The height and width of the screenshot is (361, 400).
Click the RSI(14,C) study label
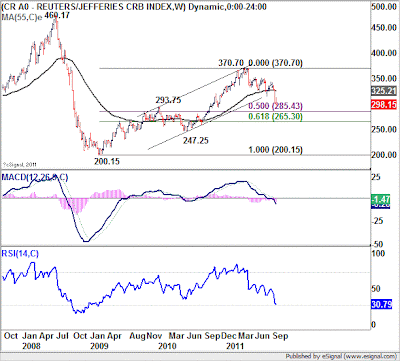tap(20, 254)
